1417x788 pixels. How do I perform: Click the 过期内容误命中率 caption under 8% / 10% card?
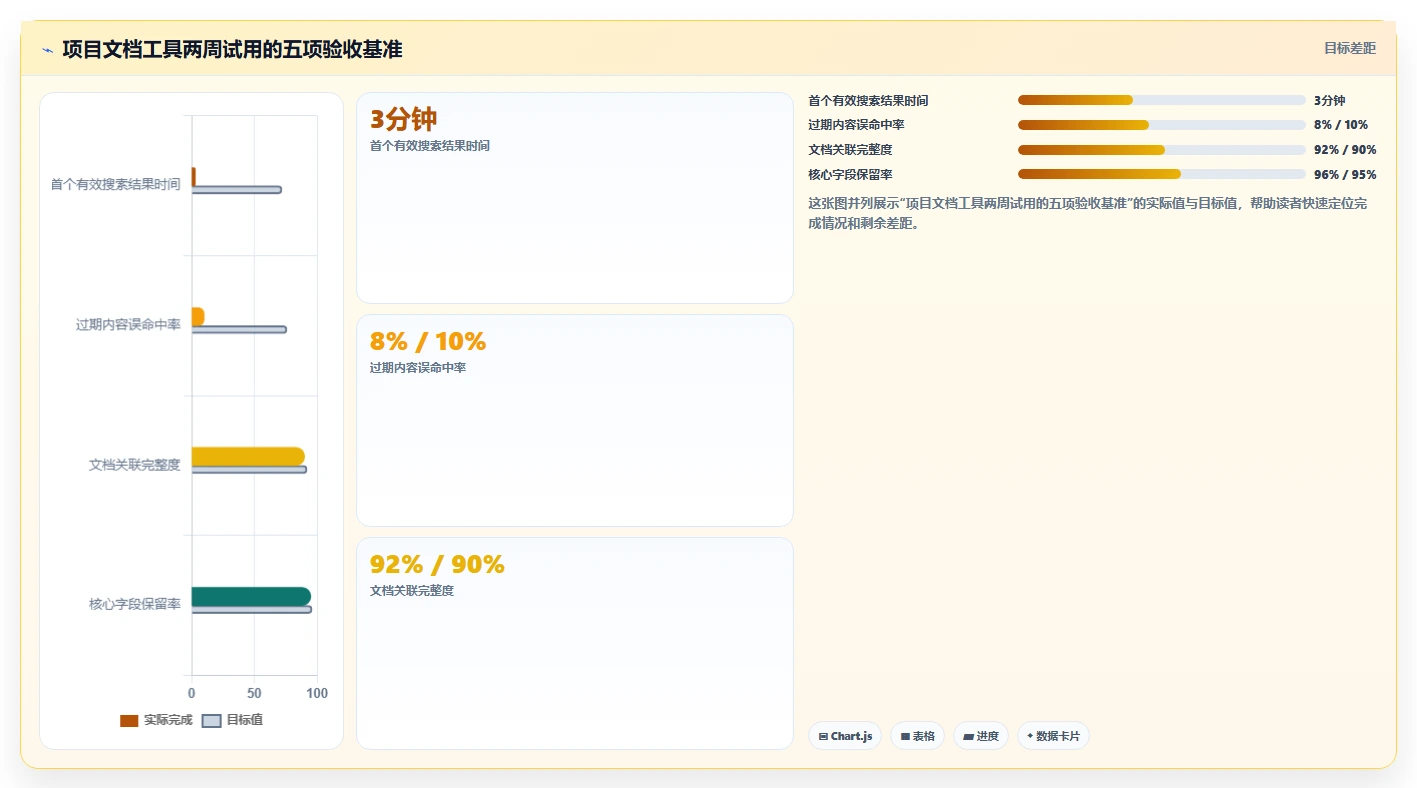[418, 368]
